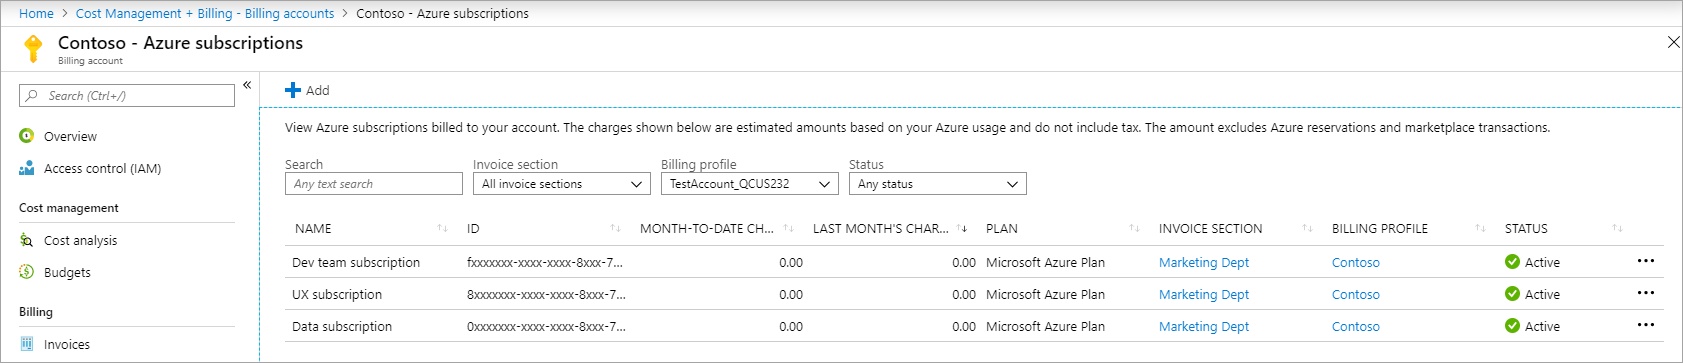
Task: Open the Billing profile dropdown TestAccount_QCUS232
Action: pos(750,184)
